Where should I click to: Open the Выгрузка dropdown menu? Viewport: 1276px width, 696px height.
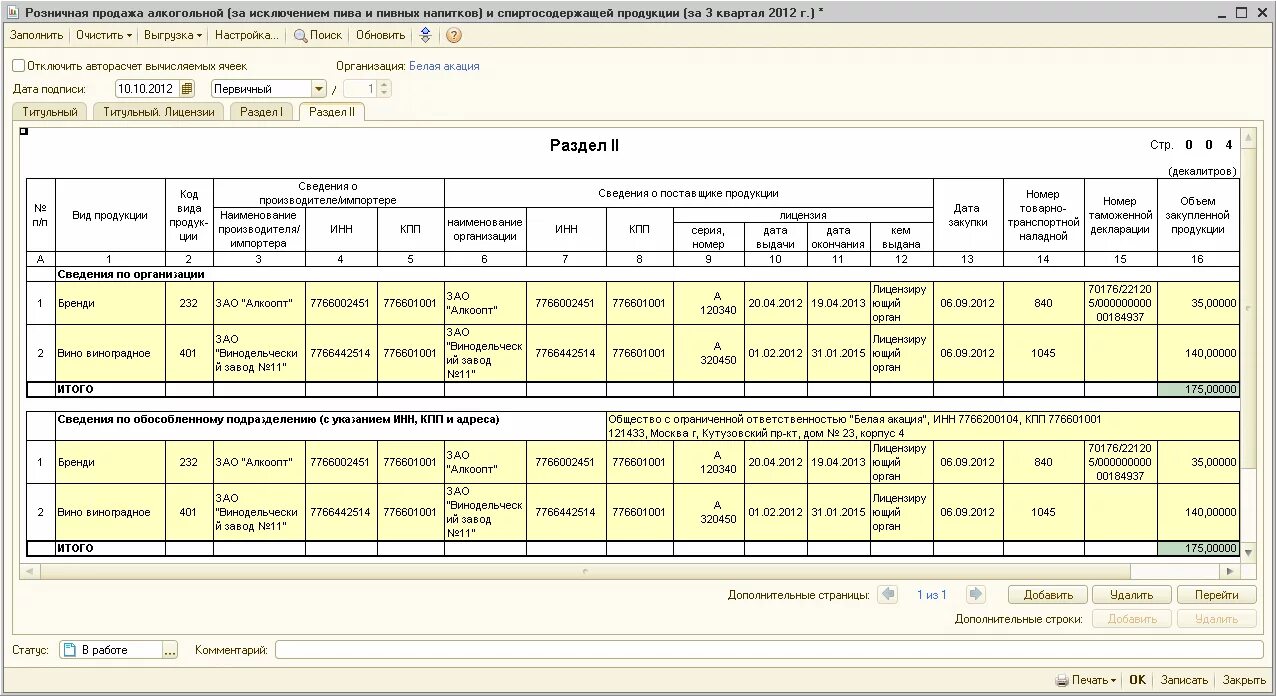tap(173, 35)
